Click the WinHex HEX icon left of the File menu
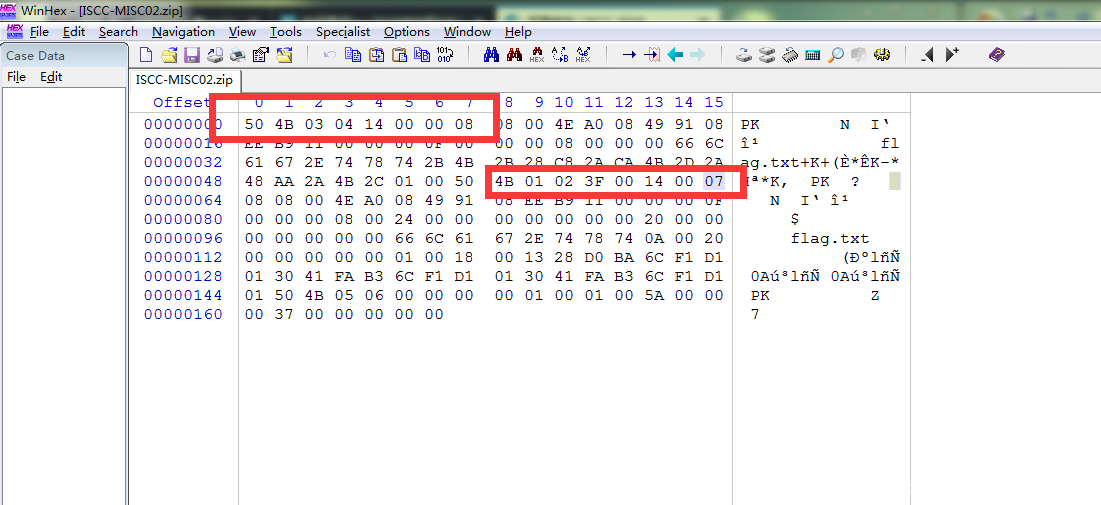The width and height of the screenshot is (1101, 505). click(x=15, y=31)
